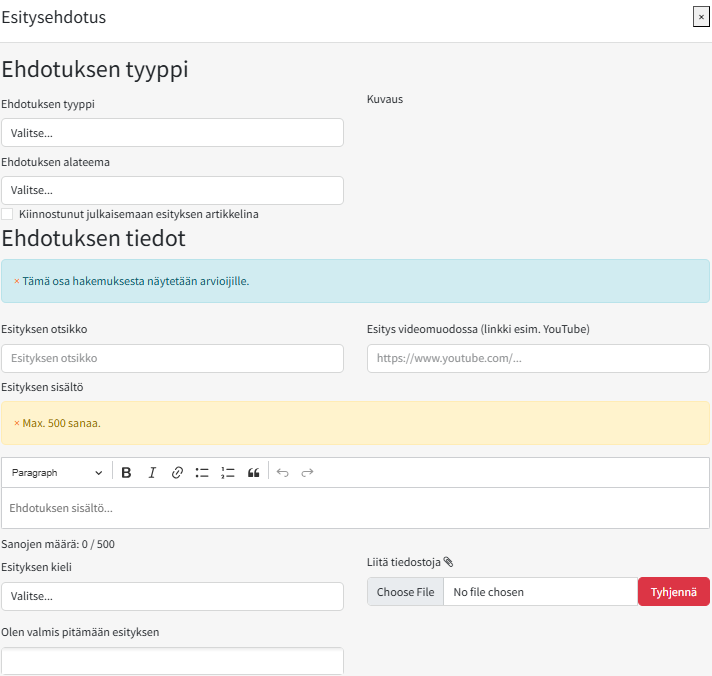Click the YouTube video link input field

pyautogui.click(x=538, y=358)
